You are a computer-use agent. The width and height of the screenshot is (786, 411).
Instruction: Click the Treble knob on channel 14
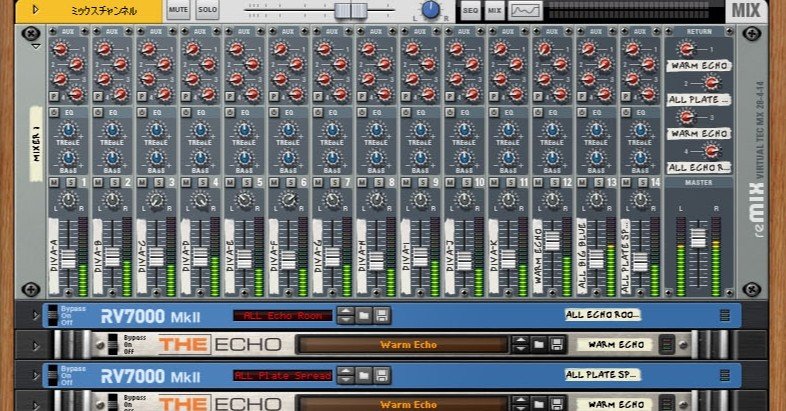[640, 130]
